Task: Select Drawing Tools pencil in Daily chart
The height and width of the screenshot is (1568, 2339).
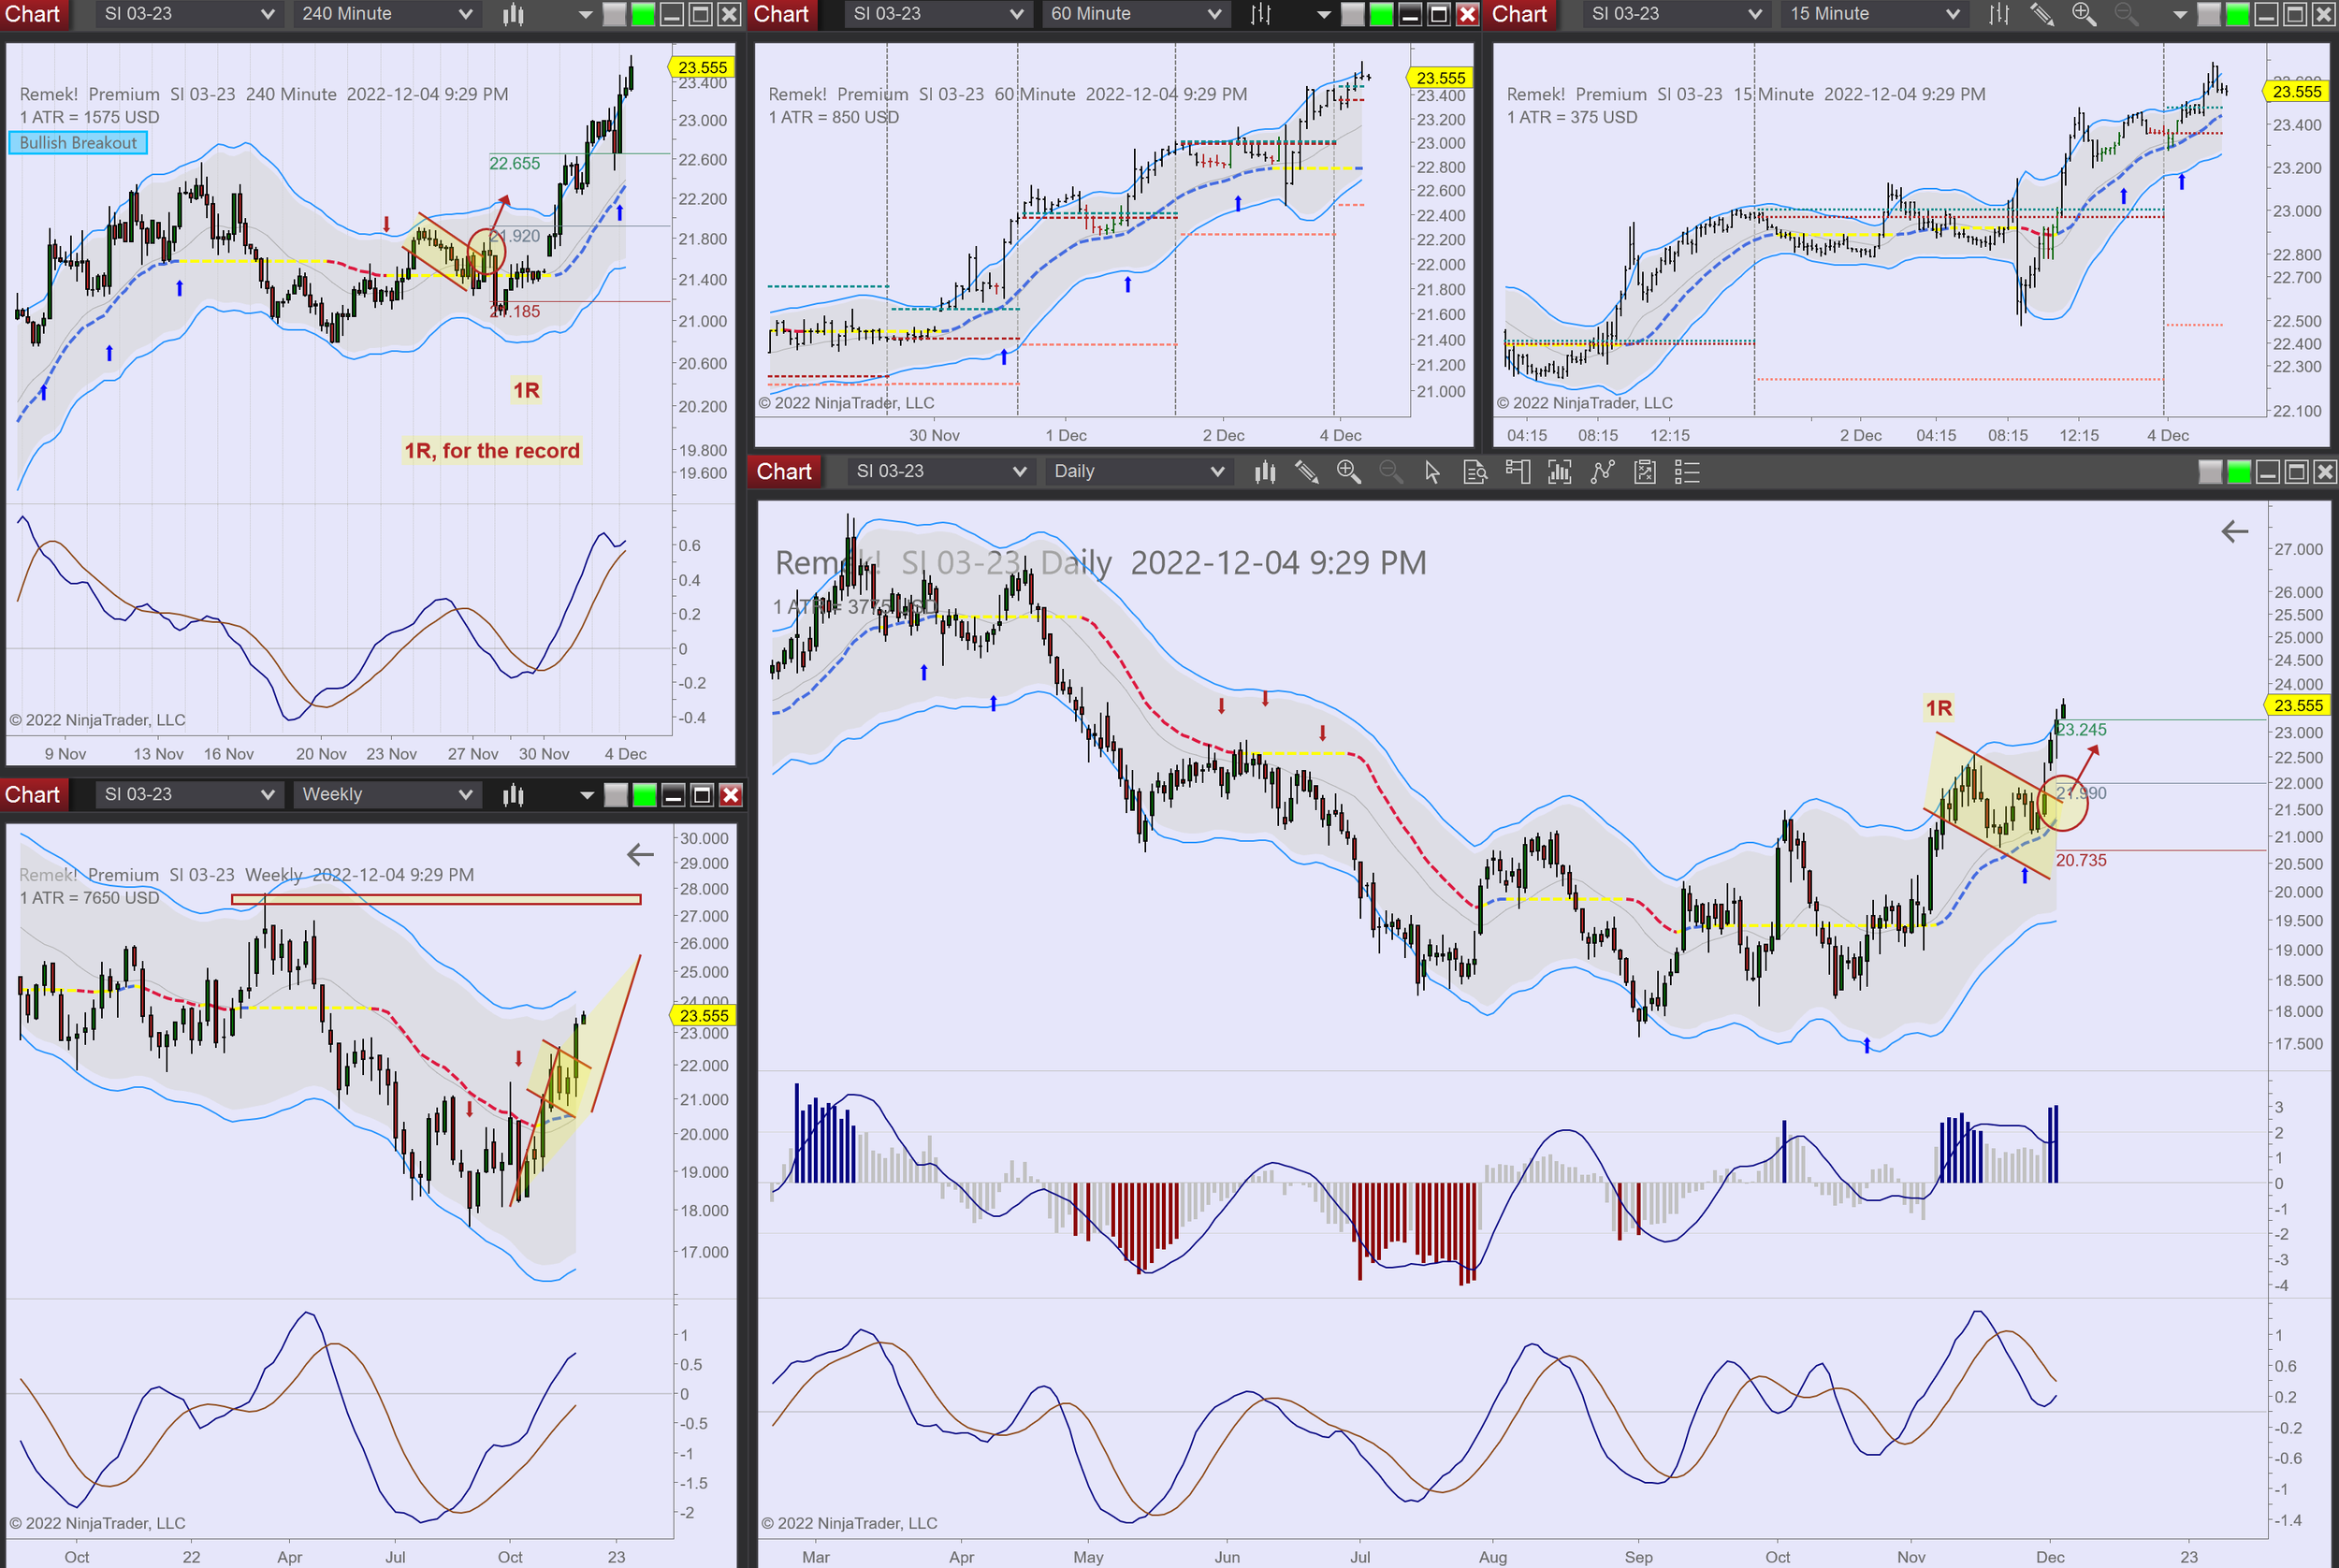Action: click(1306, 472)
